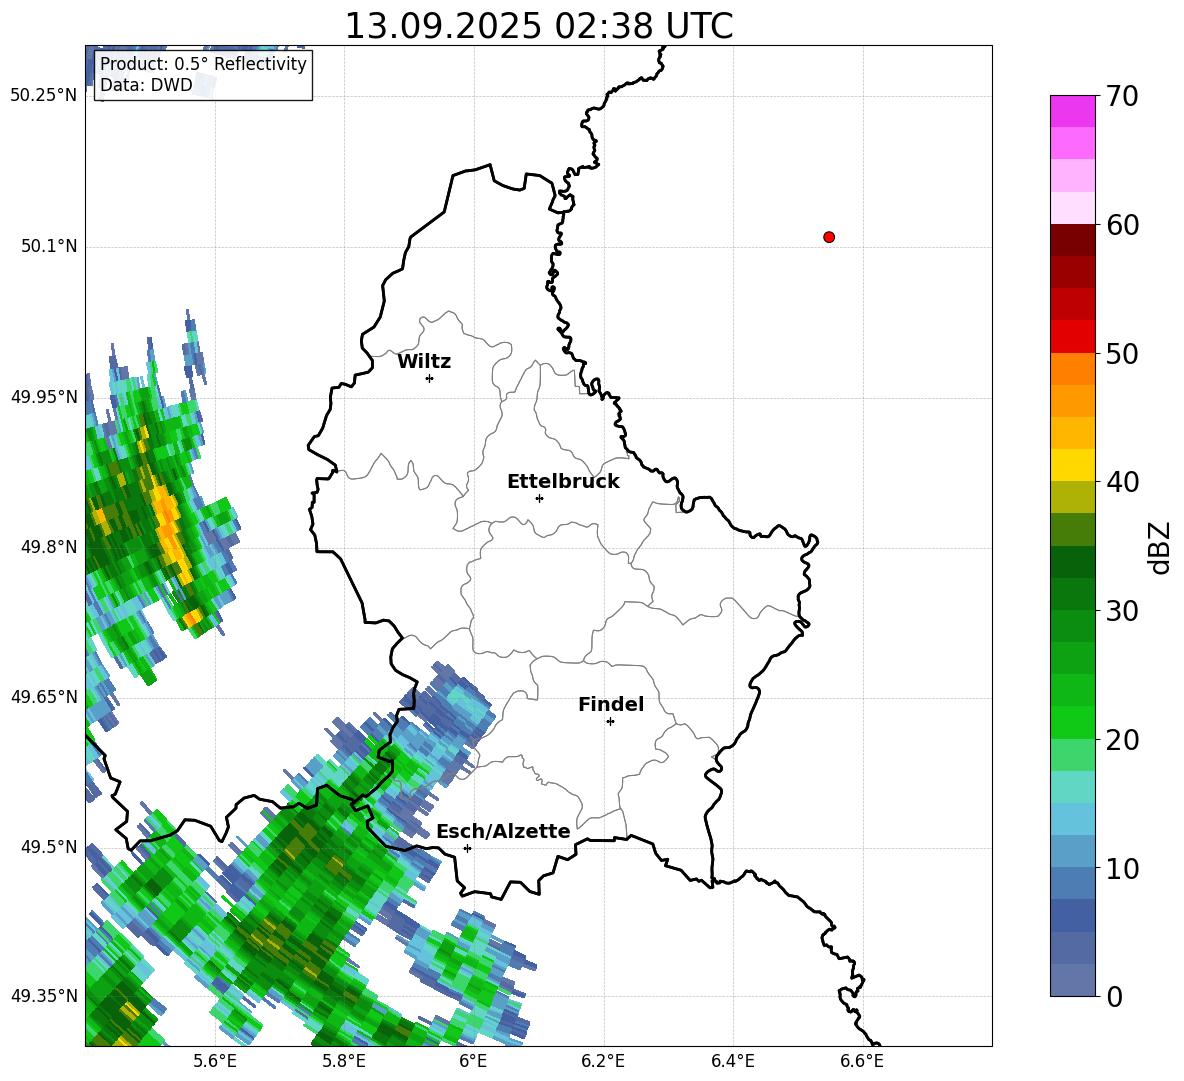Click the cyan colorbar swatch near 15 dBZ
The image size is (1184, 1081).
(x=1072, y=787)
